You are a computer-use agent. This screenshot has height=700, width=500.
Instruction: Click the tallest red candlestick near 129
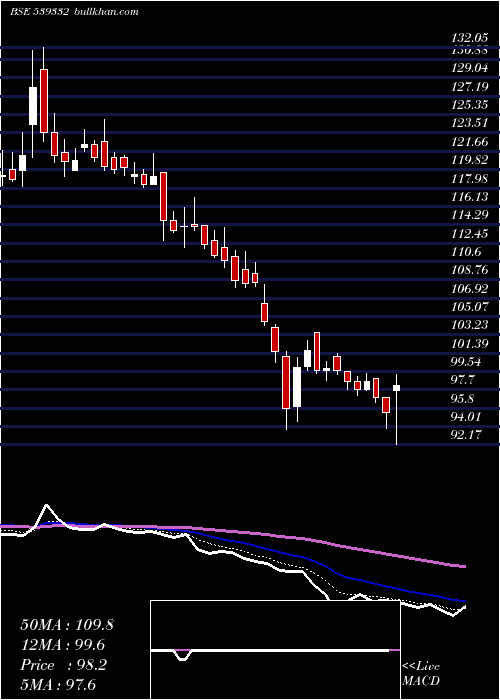coord(43,101)
